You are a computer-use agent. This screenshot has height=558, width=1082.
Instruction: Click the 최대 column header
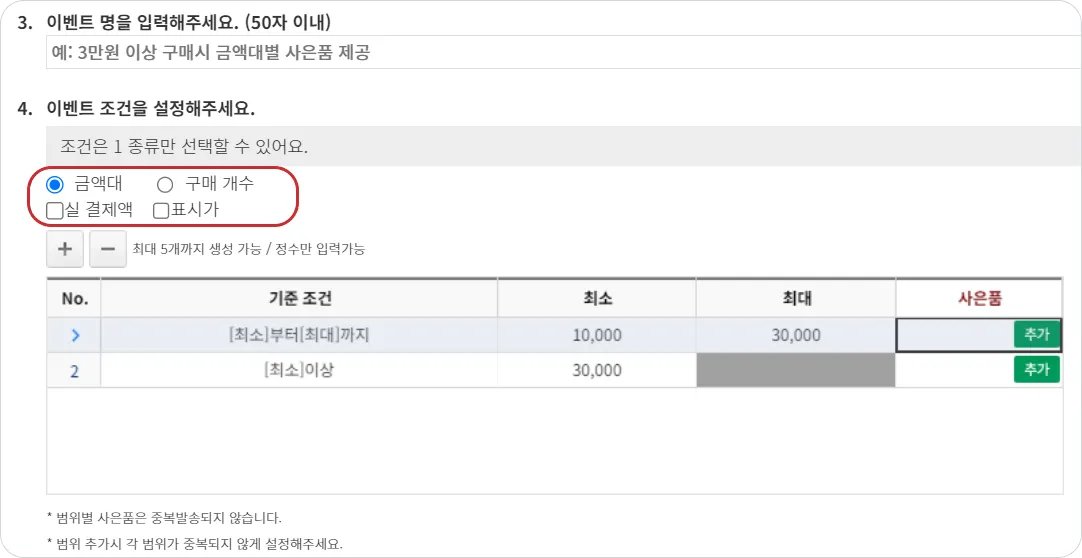tap(796, 297)
